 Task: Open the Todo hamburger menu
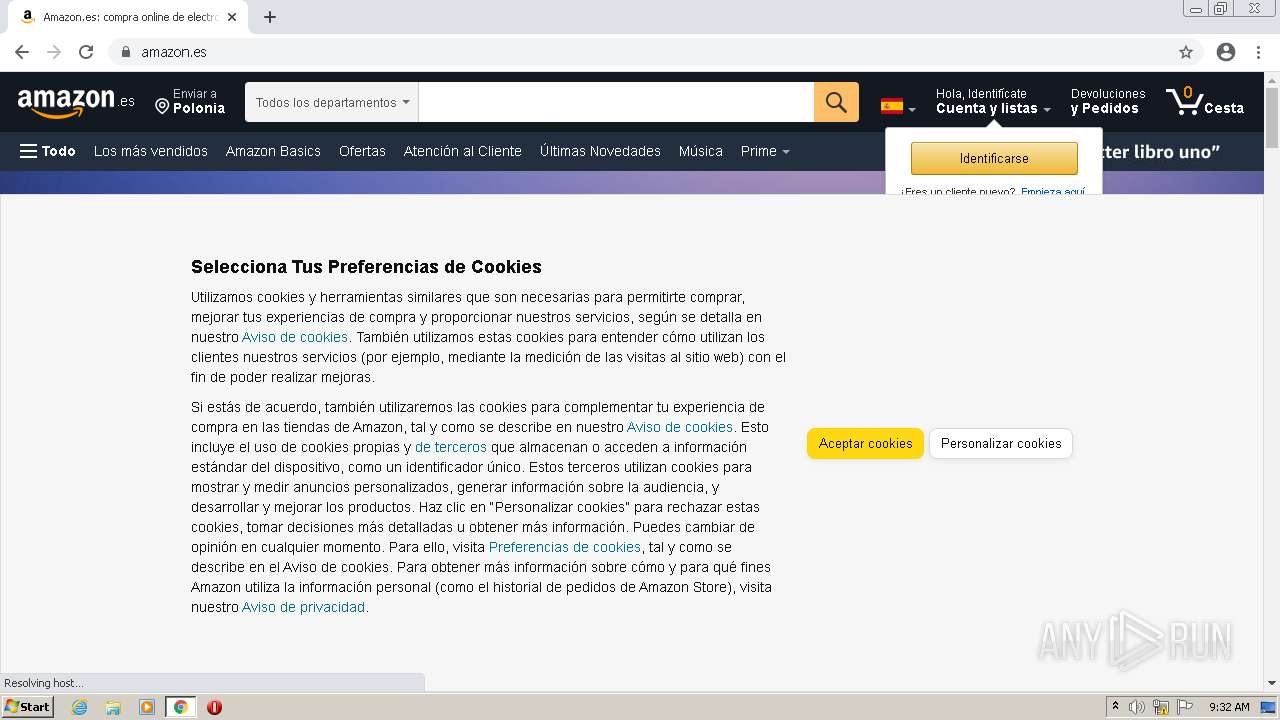(47, 151)
